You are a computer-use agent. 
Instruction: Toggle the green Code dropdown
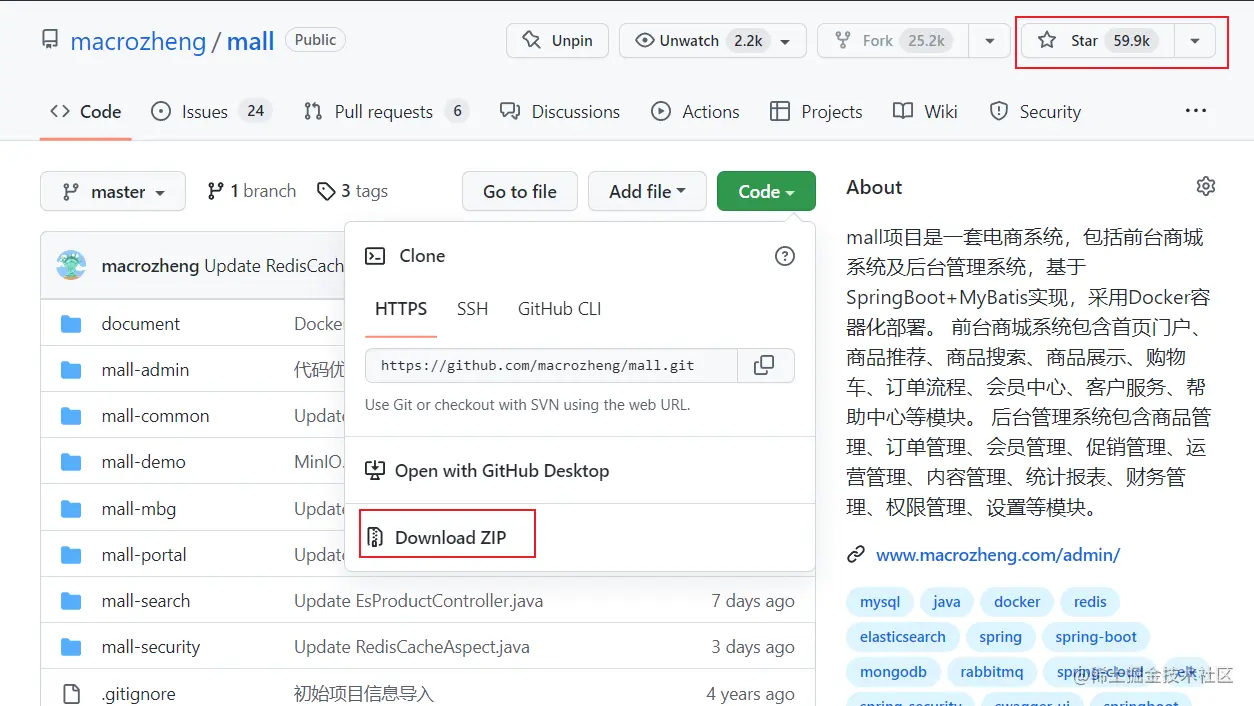click(766, 191)
